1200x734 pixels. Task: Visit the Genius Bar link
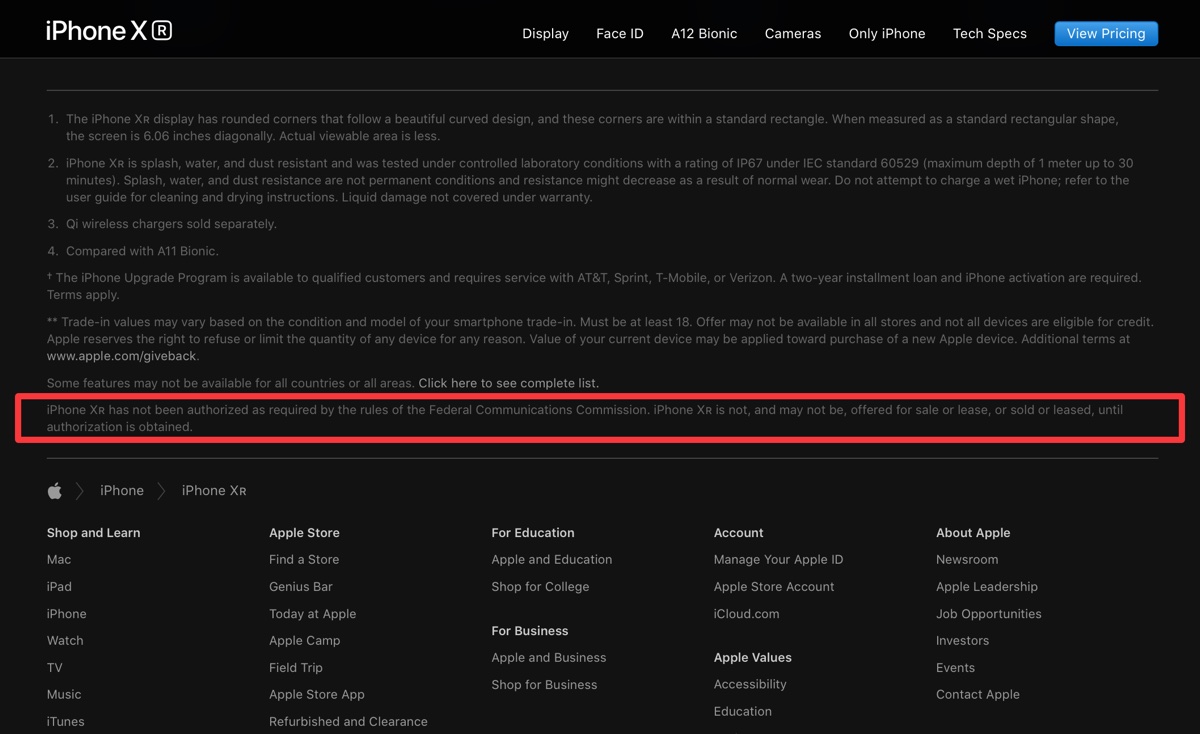(301, 586)
